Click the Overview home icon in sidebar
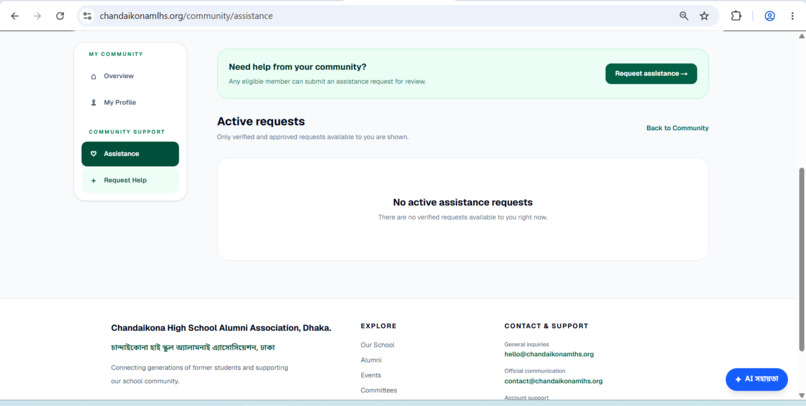Viewport: 806px width, 406px height. (94, 76)
